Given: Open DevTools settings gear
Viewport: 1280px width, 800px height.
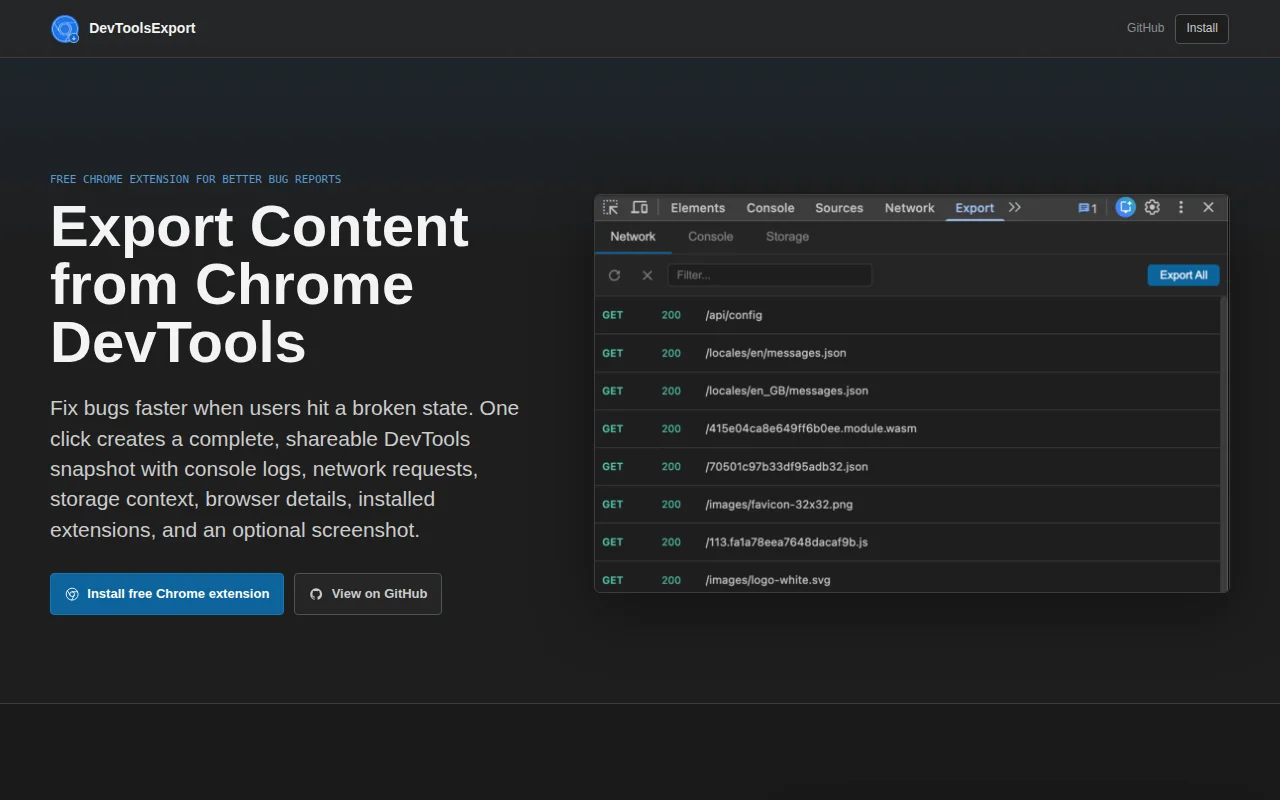Looking at the screenshot, I should [x=1152, y=207].
